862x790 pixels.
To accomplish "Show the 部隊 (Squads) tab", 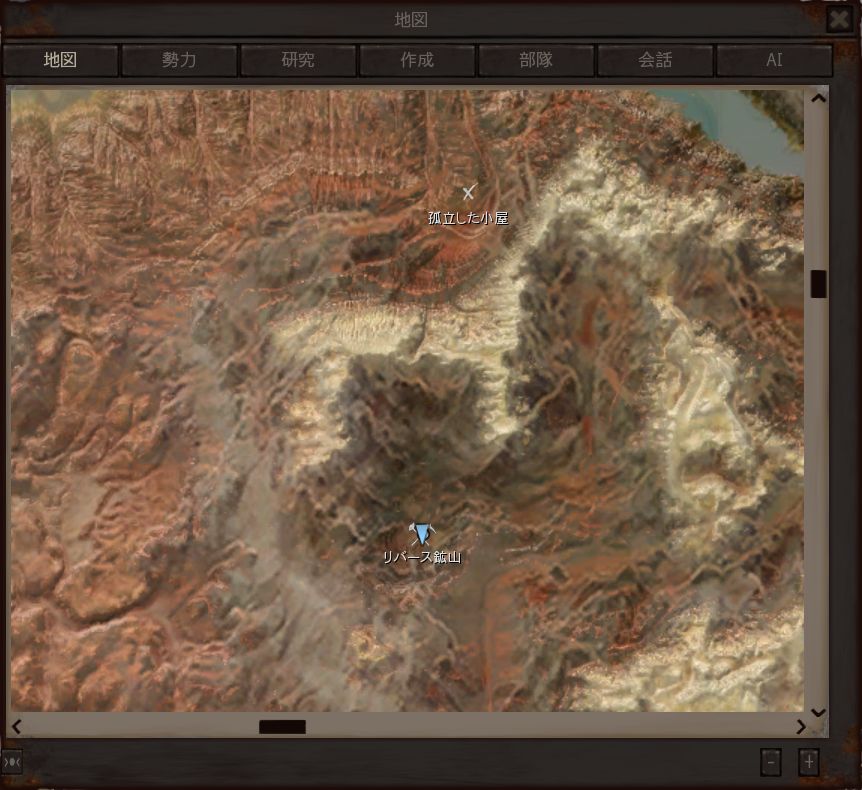I will [536, 60].
